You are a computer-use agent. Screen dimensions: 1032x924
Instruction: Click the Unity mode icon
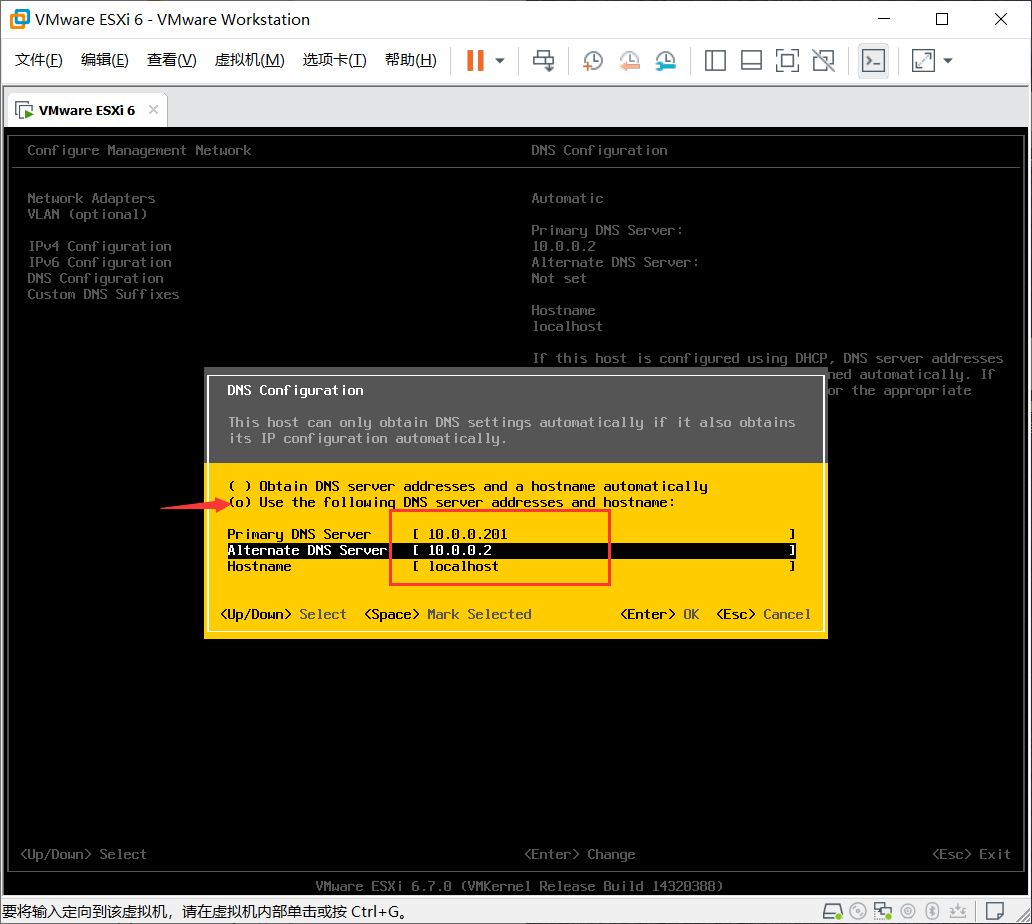pos(823,61)
